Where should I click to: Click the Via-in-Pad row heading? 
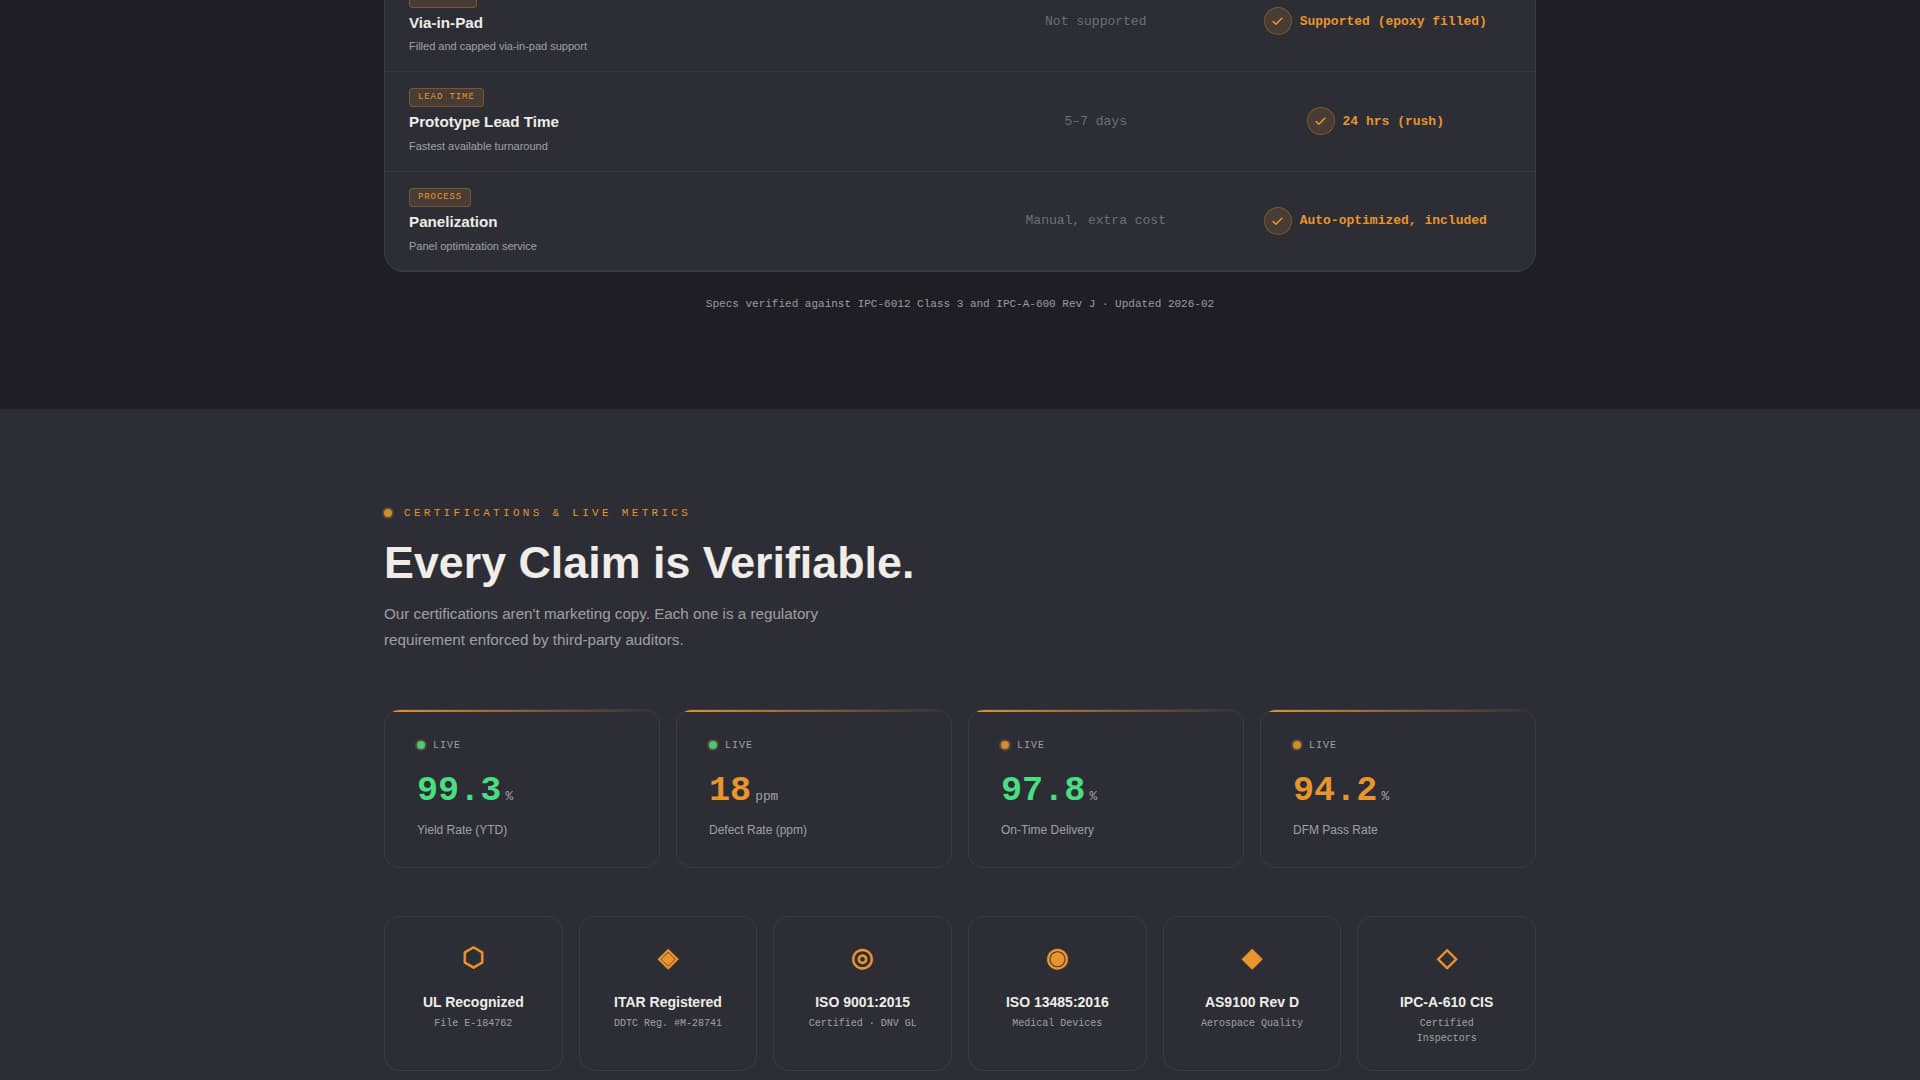pos(445,23)
